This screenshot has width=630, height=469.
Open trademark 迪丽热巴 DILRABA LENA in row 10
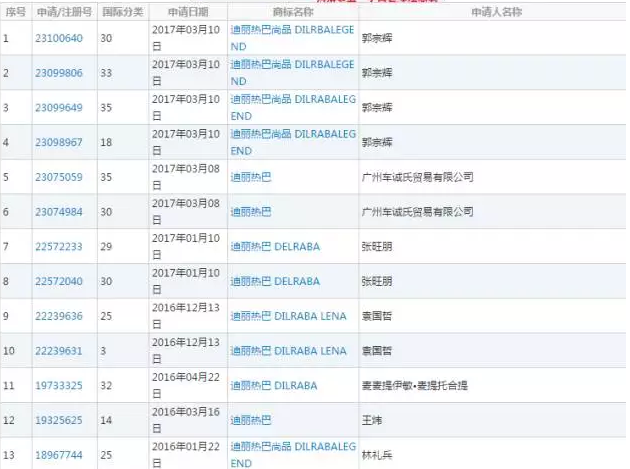click(x=288, y=351)
